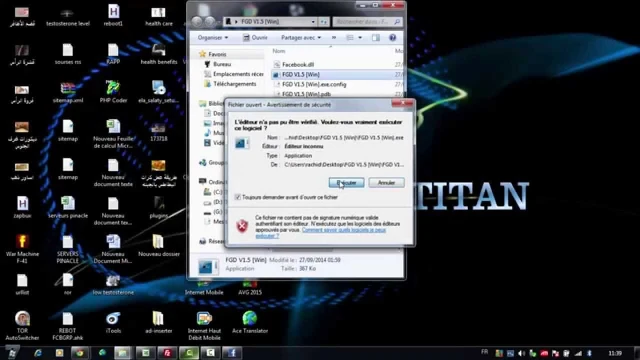
Task: Click the 173718 desktop icon
Action: pos(159,131)
